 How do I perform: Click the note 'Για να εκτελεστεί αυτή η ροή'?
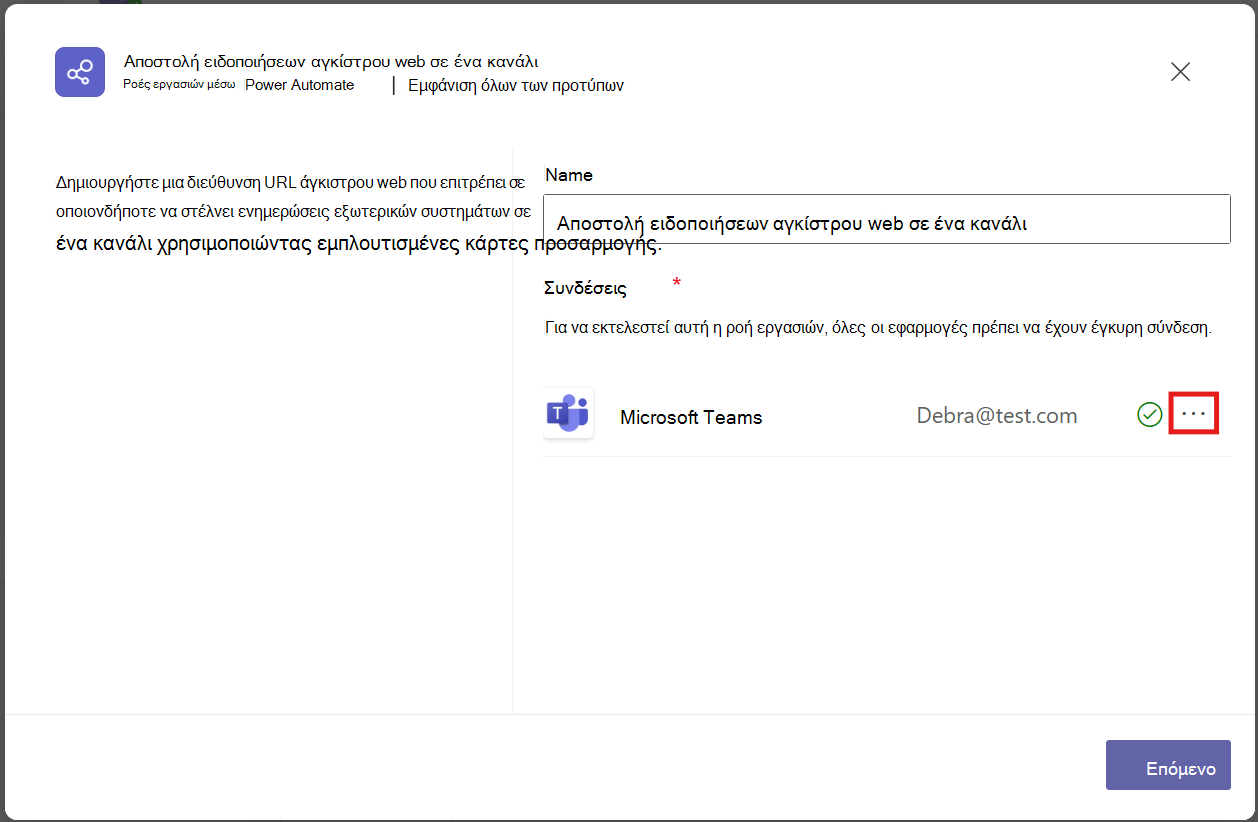tap(878, 328)
